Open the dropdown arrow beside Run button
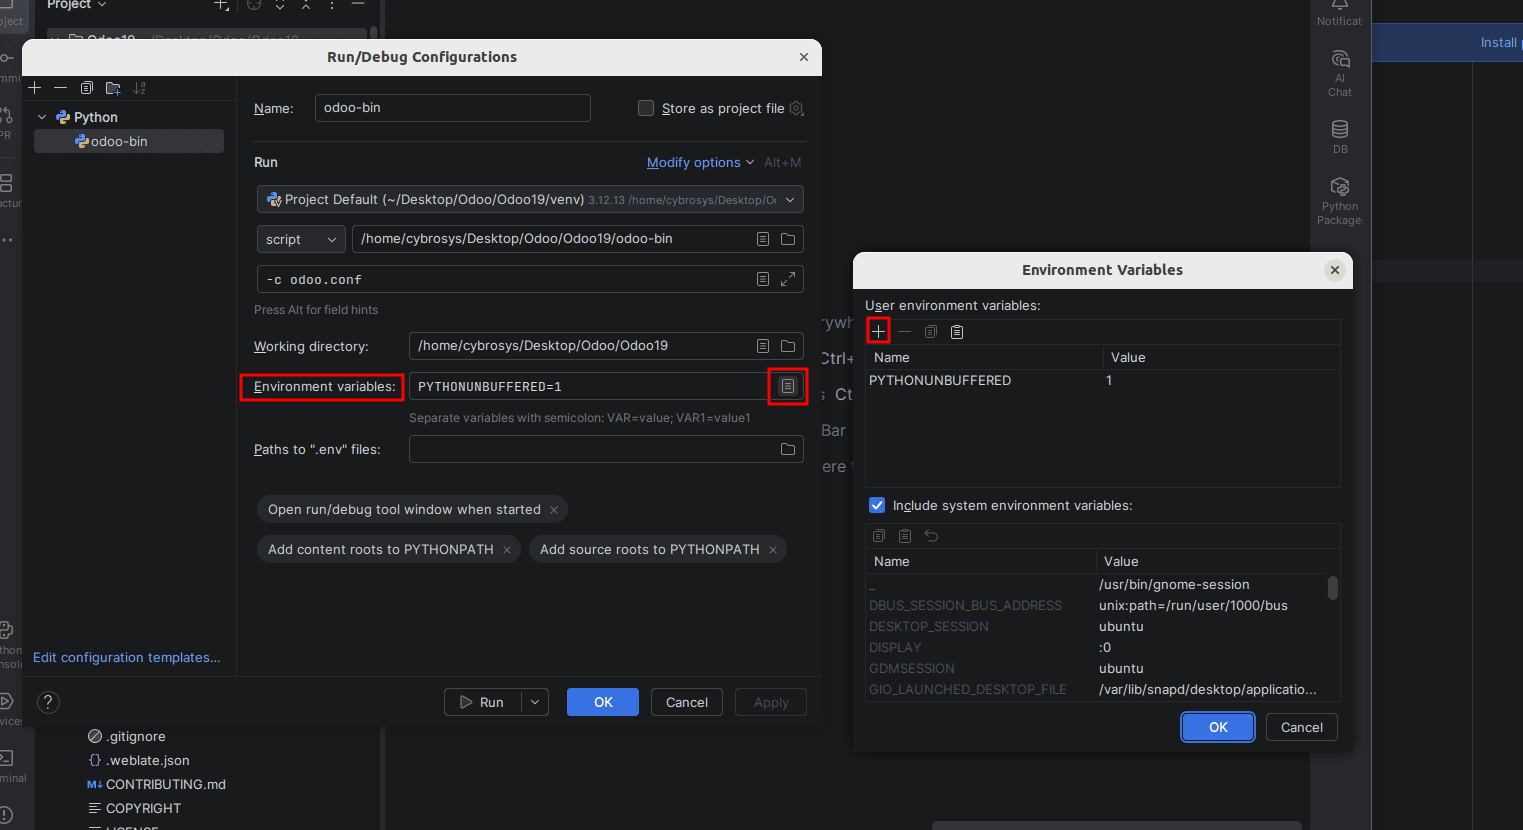The height and width of the screenshot is (830, 1523). (535, 702)
